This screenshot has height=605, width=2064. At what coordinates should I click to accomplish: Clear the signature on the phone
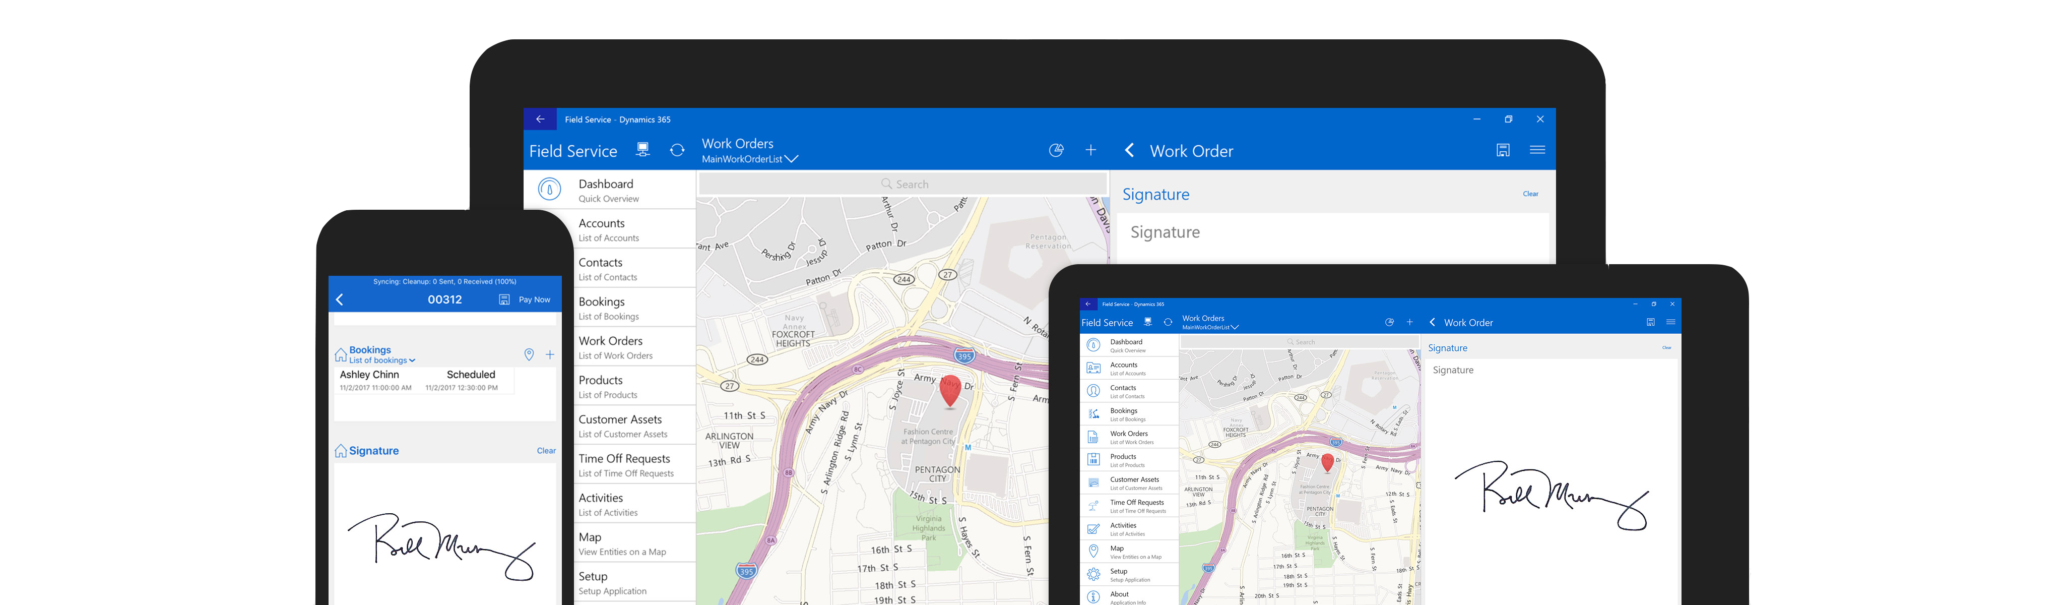click(x=546, y=450)
